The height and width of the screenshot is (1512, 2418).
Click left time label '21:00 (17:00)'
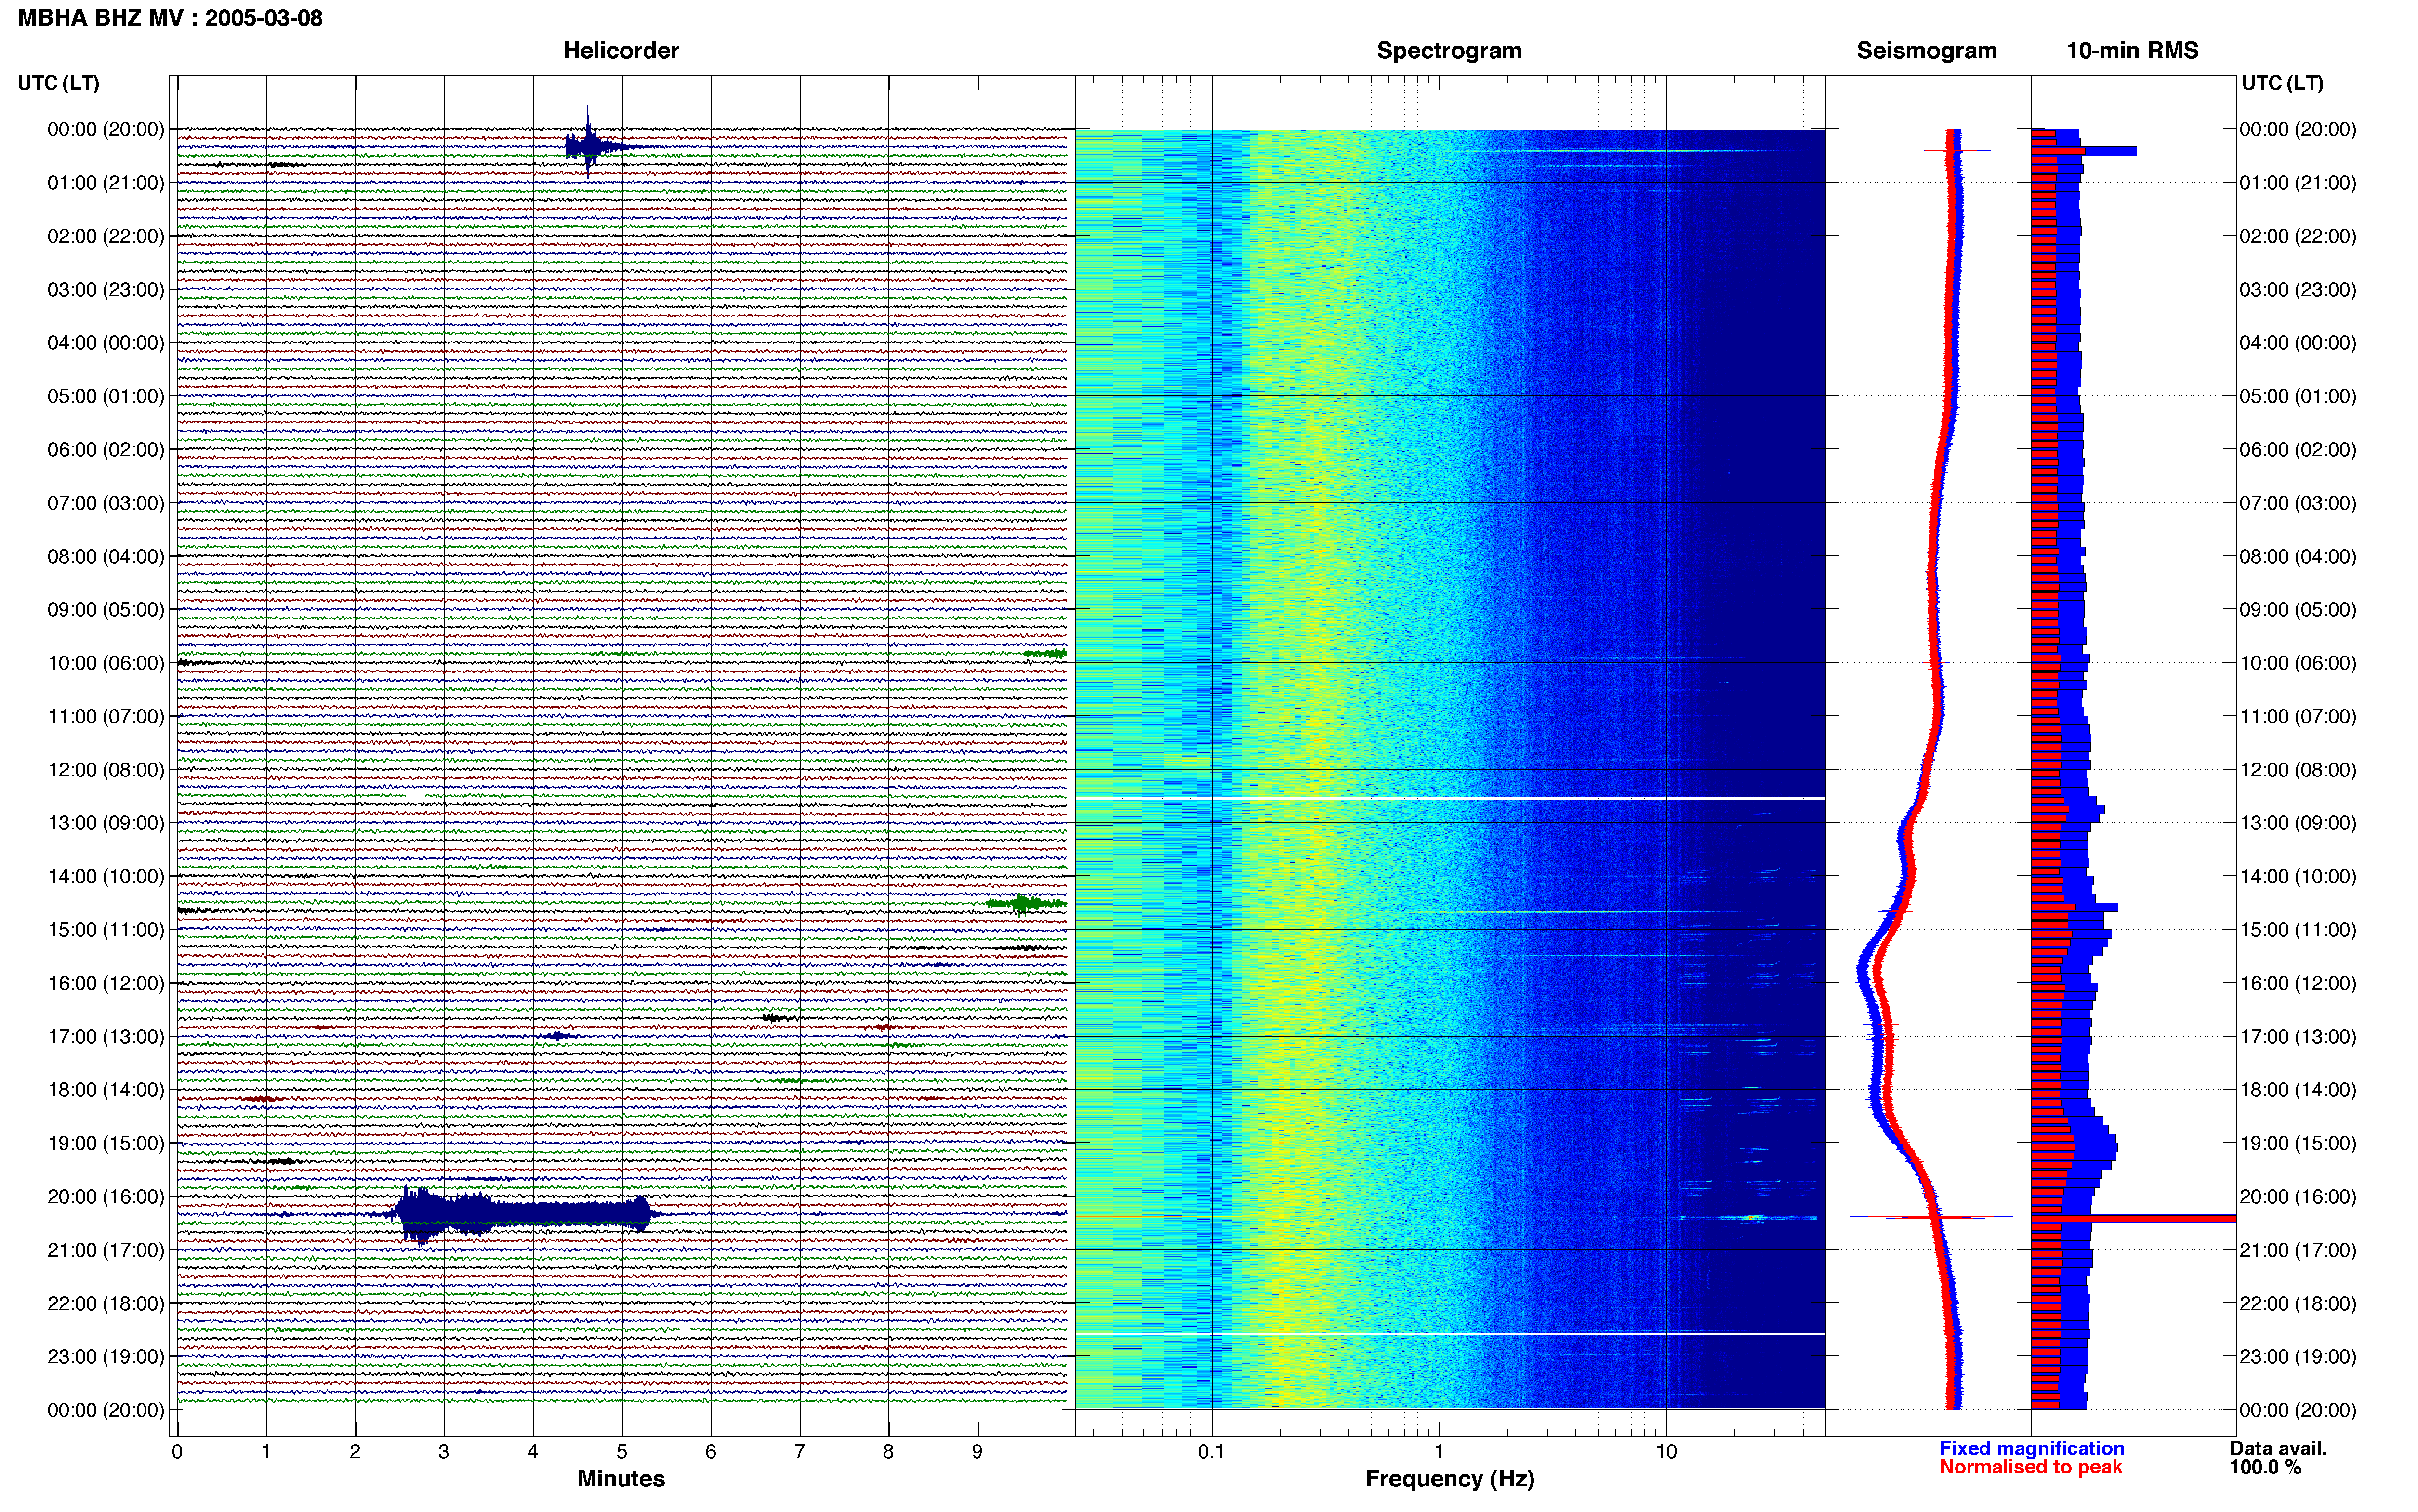(x=106, y=1250)
